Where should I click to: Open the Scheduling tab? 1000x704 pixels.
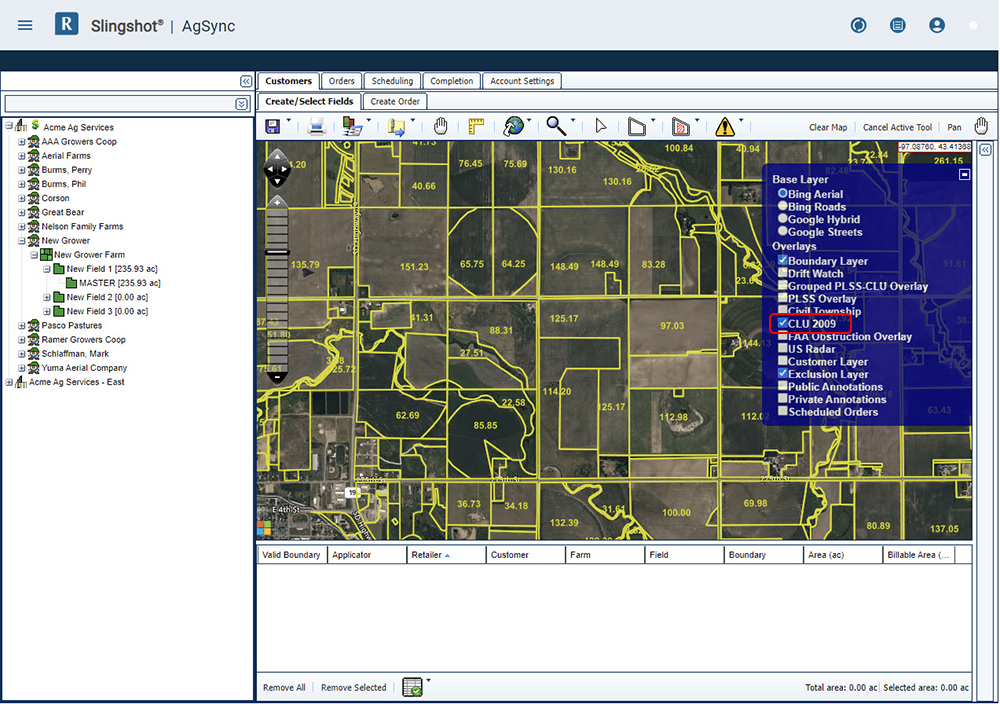(x=392, y=81)
